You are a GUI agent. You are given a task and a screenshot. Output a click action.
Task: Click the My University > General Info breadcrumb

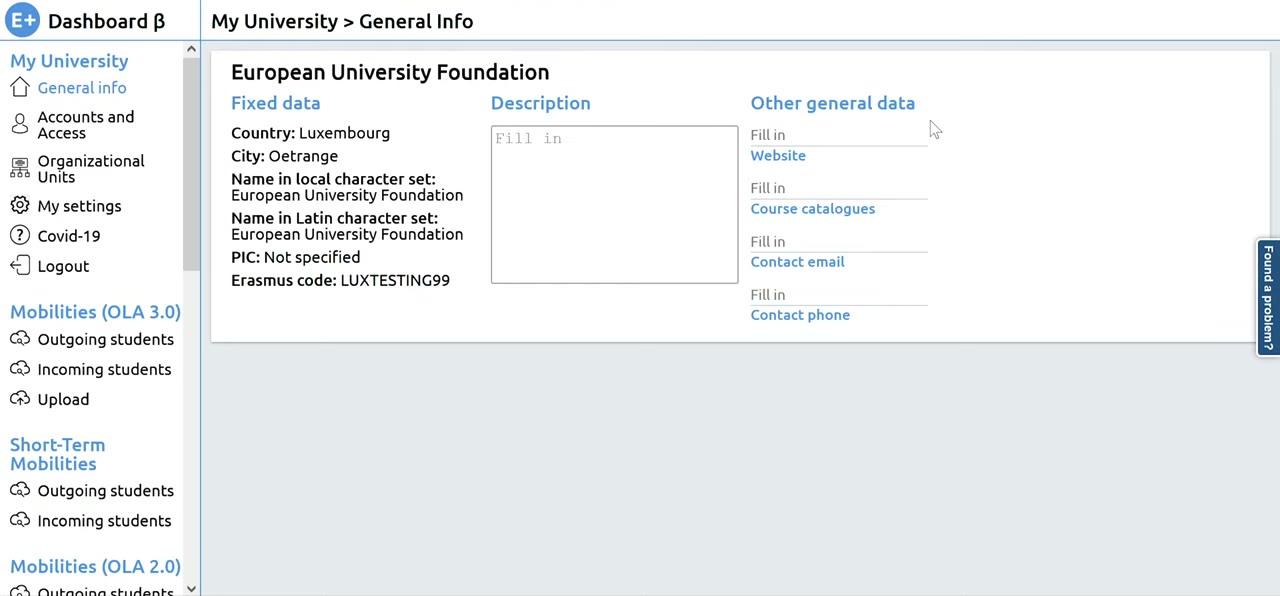point(342,21)
